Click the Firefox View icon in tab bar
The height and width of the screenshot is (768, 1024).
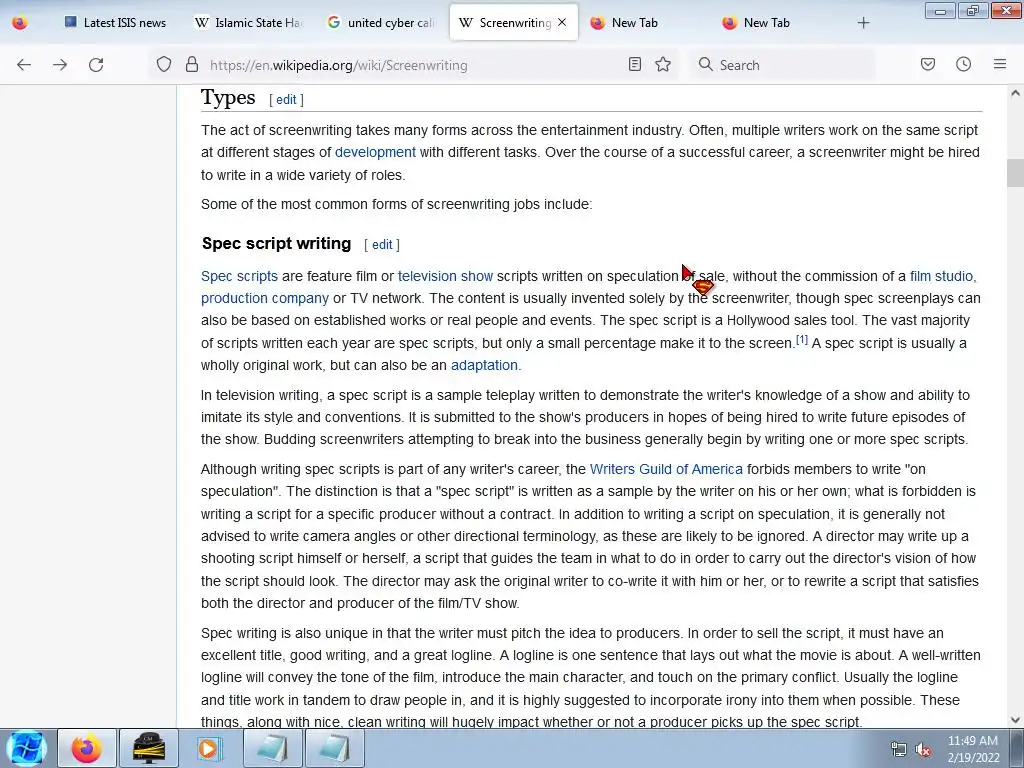click(20, 23)
